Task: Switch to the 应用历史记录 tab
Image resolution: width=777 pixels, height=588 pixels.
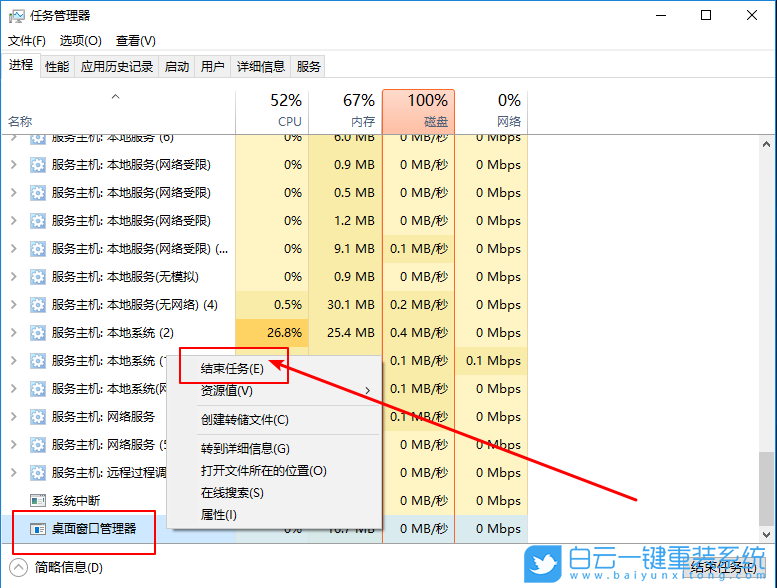Action: (x=117, y=66)
